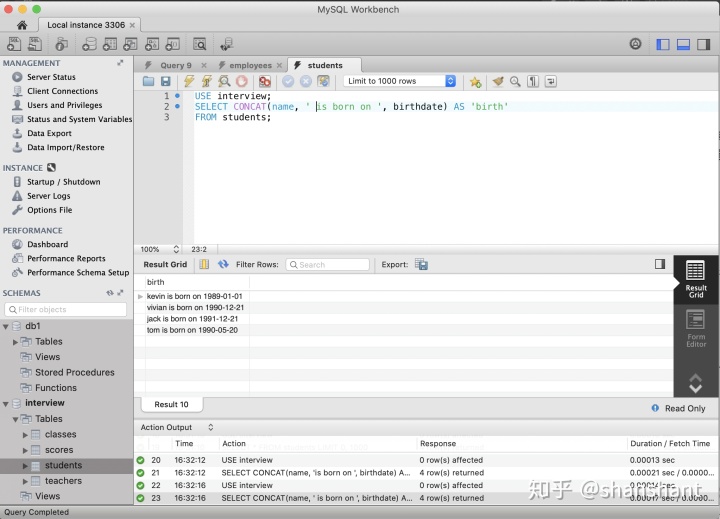Image resolution: width=720 pixels, height=519 pixels.
Task: Select the students query tab
Action: (x=325, y=65)
